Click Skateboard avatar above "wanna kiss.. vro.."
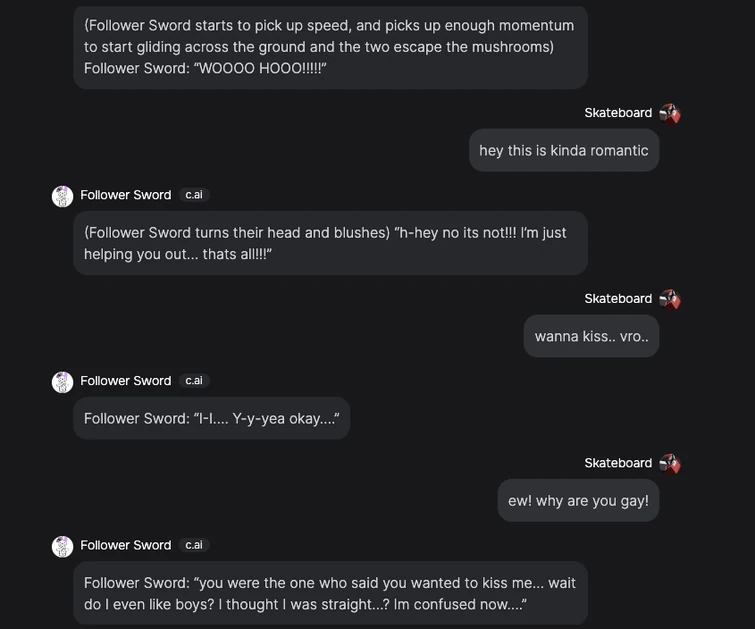The width and height of the screenshot is (755, 629). tap(670, 299)
